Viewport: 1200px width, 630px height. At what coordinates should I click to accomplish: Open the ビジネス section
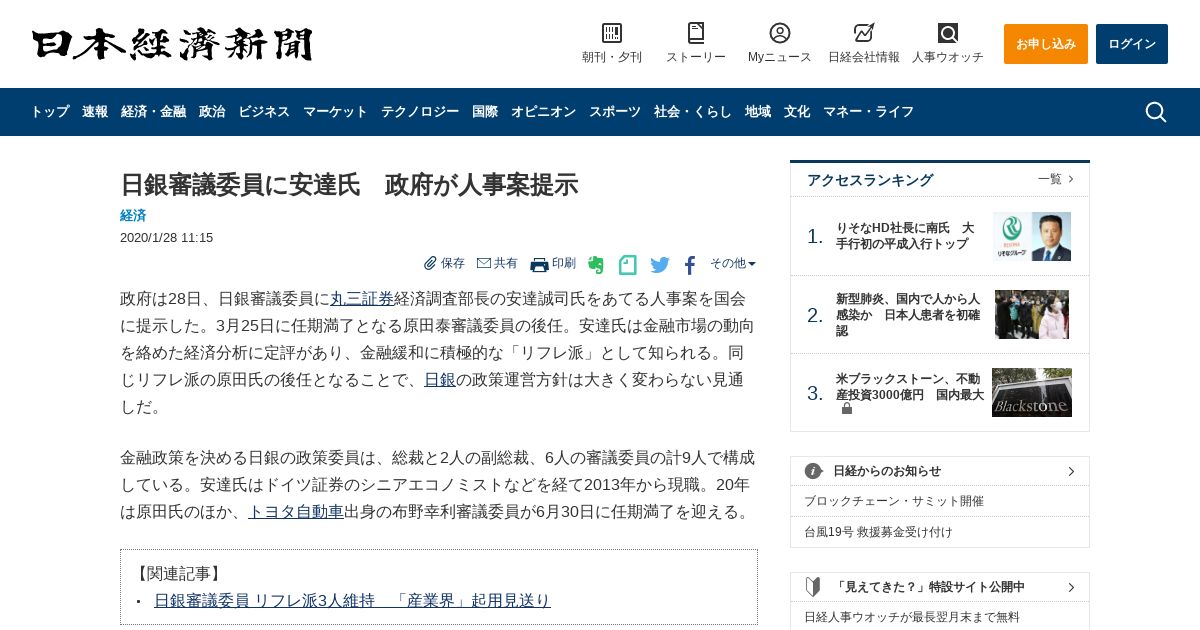(264, 112)
